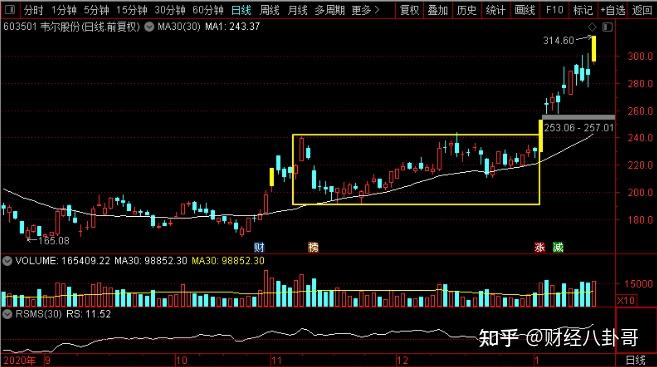Click the X10 volume scale indicator
Image resolution: width=657 pixels, height=367 pixels.
626,300
